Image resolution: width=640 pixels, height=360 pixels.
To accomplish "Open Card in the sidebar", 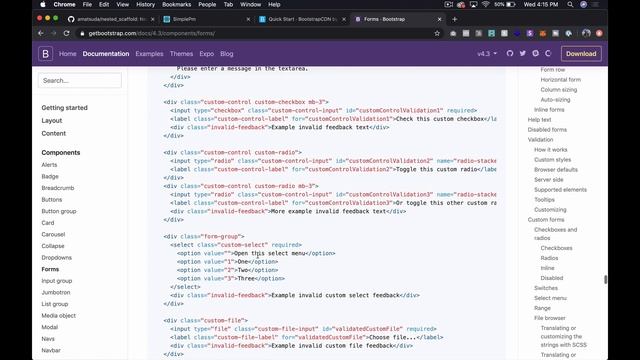I will [x=48, y=223].
